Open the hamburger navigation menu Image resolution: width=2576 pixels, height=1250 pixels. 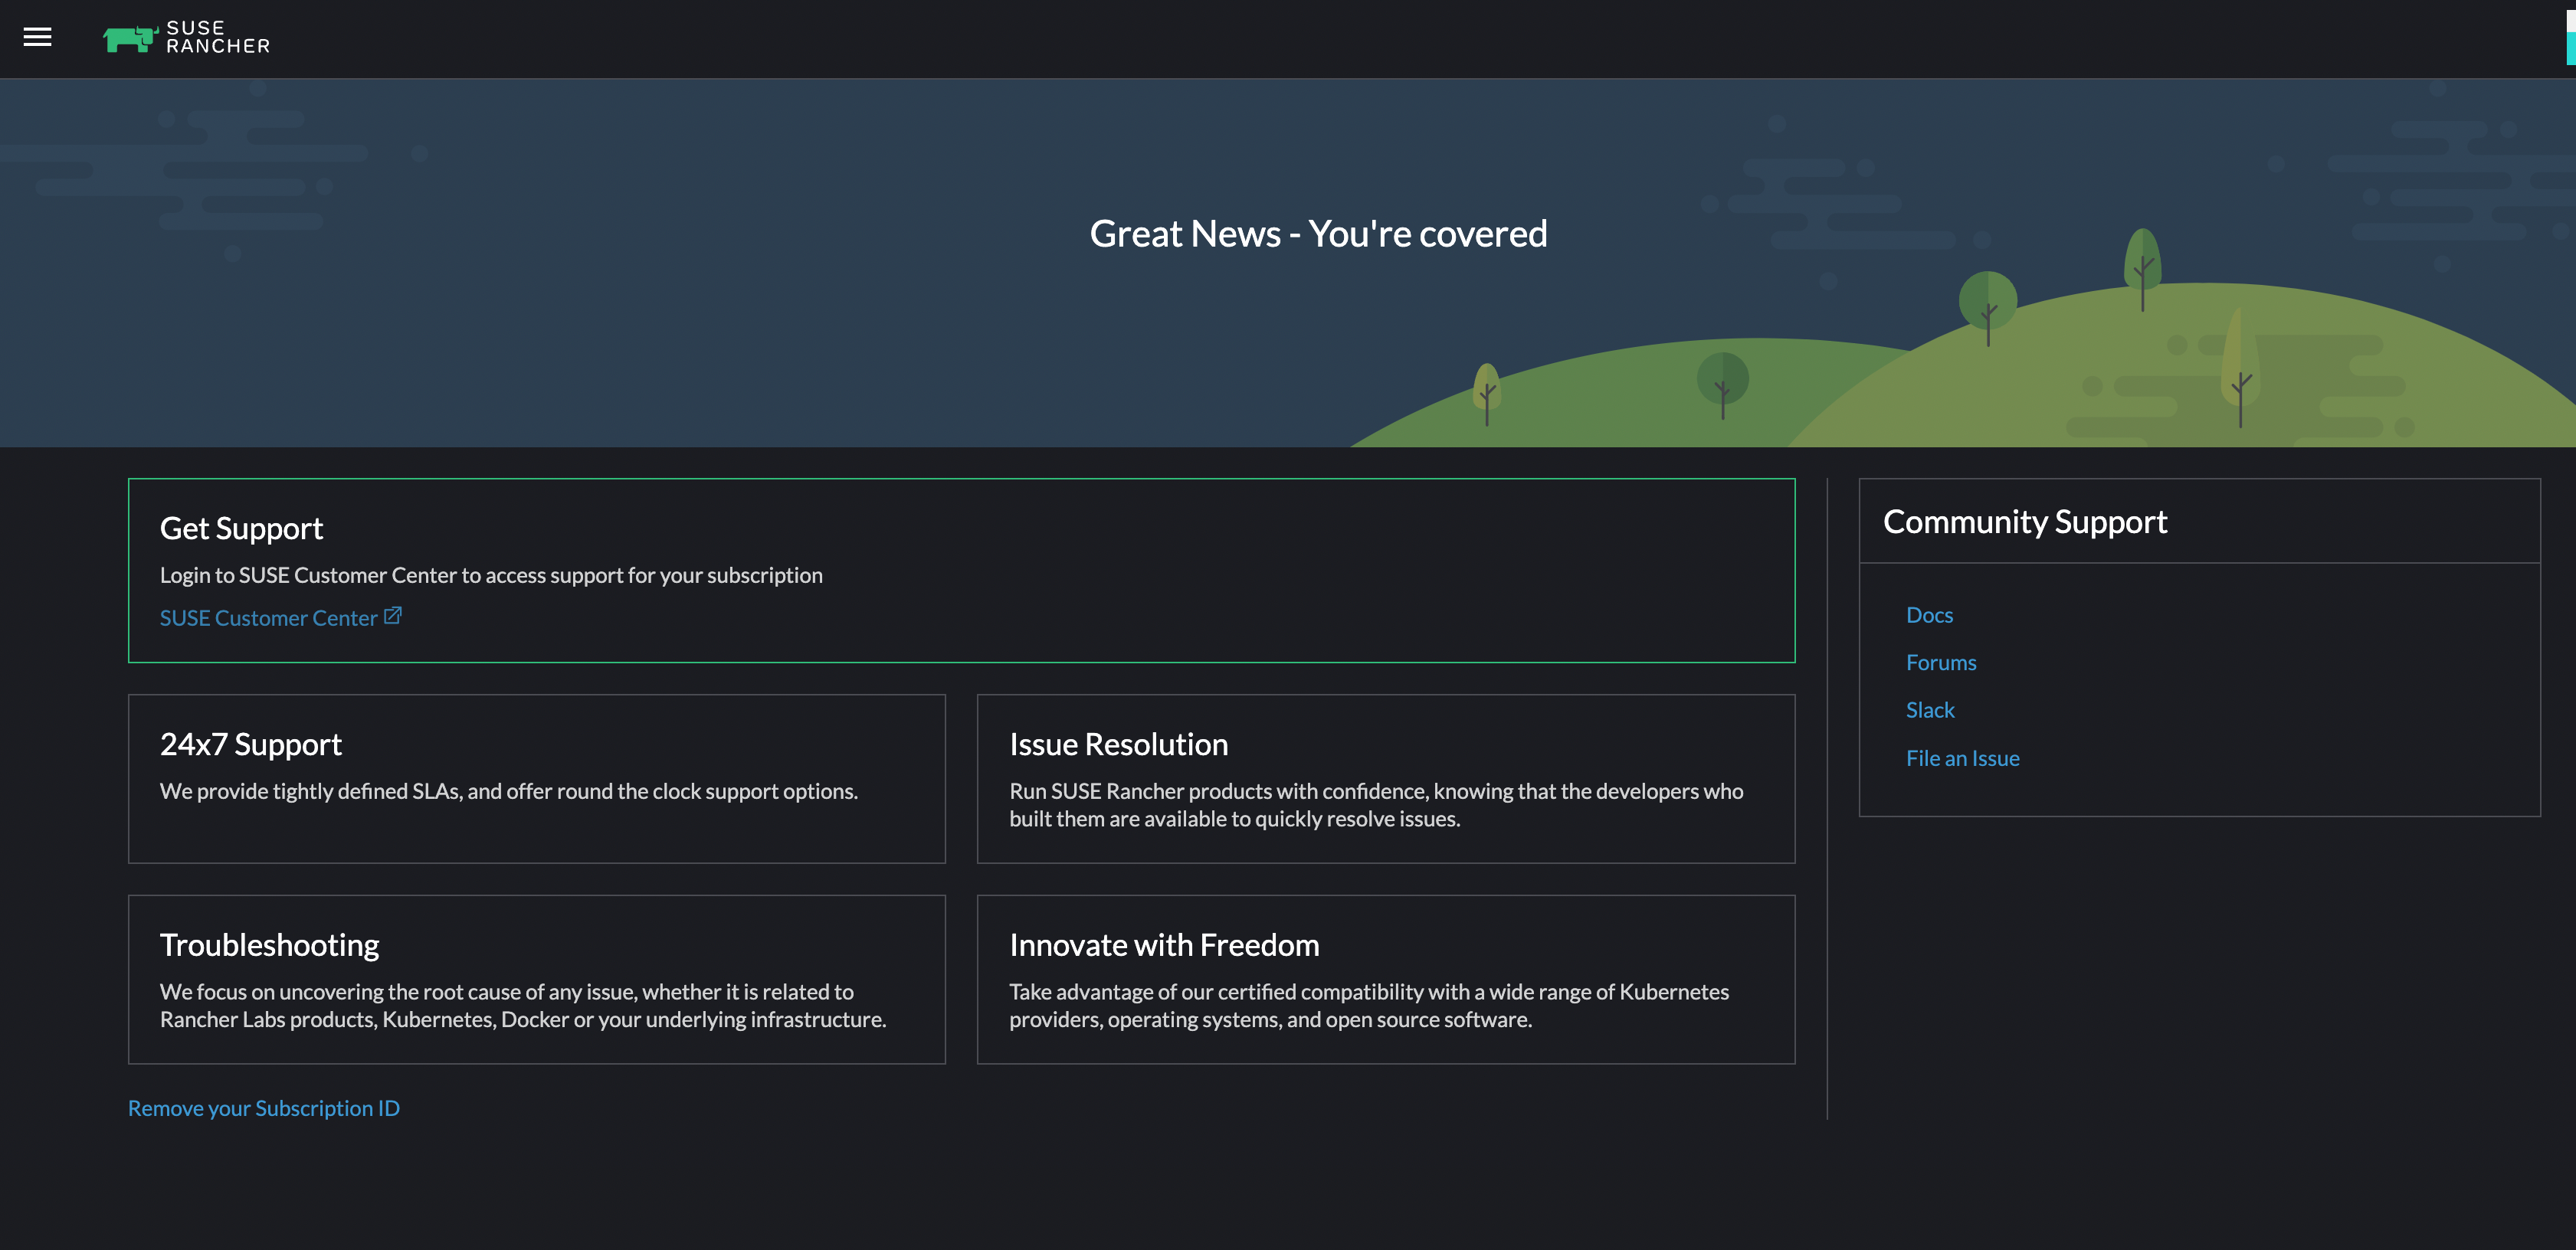[37, 37]
